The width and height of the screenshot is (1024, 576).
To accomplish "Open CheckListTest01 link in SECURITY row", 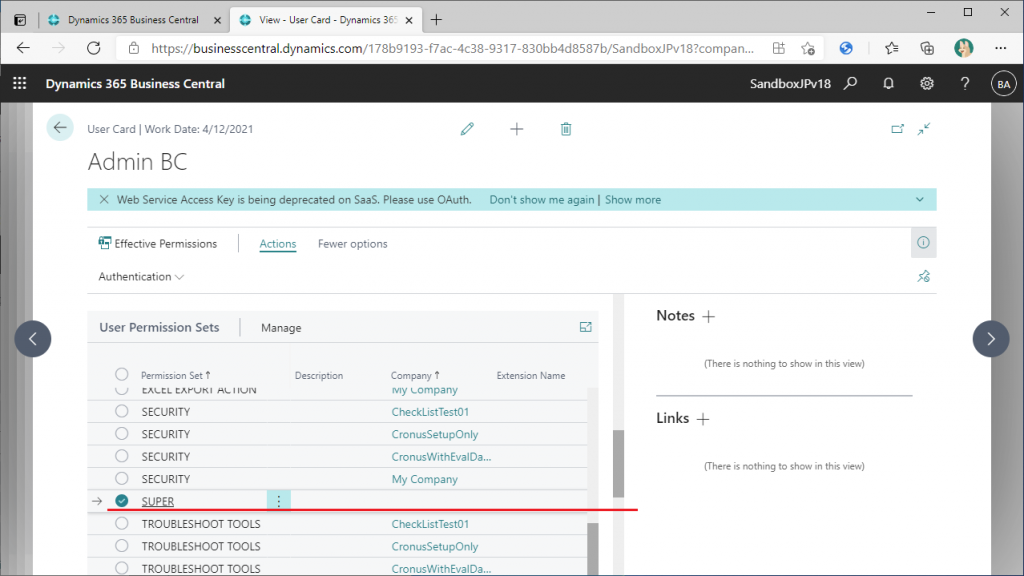I will [430, 412].
